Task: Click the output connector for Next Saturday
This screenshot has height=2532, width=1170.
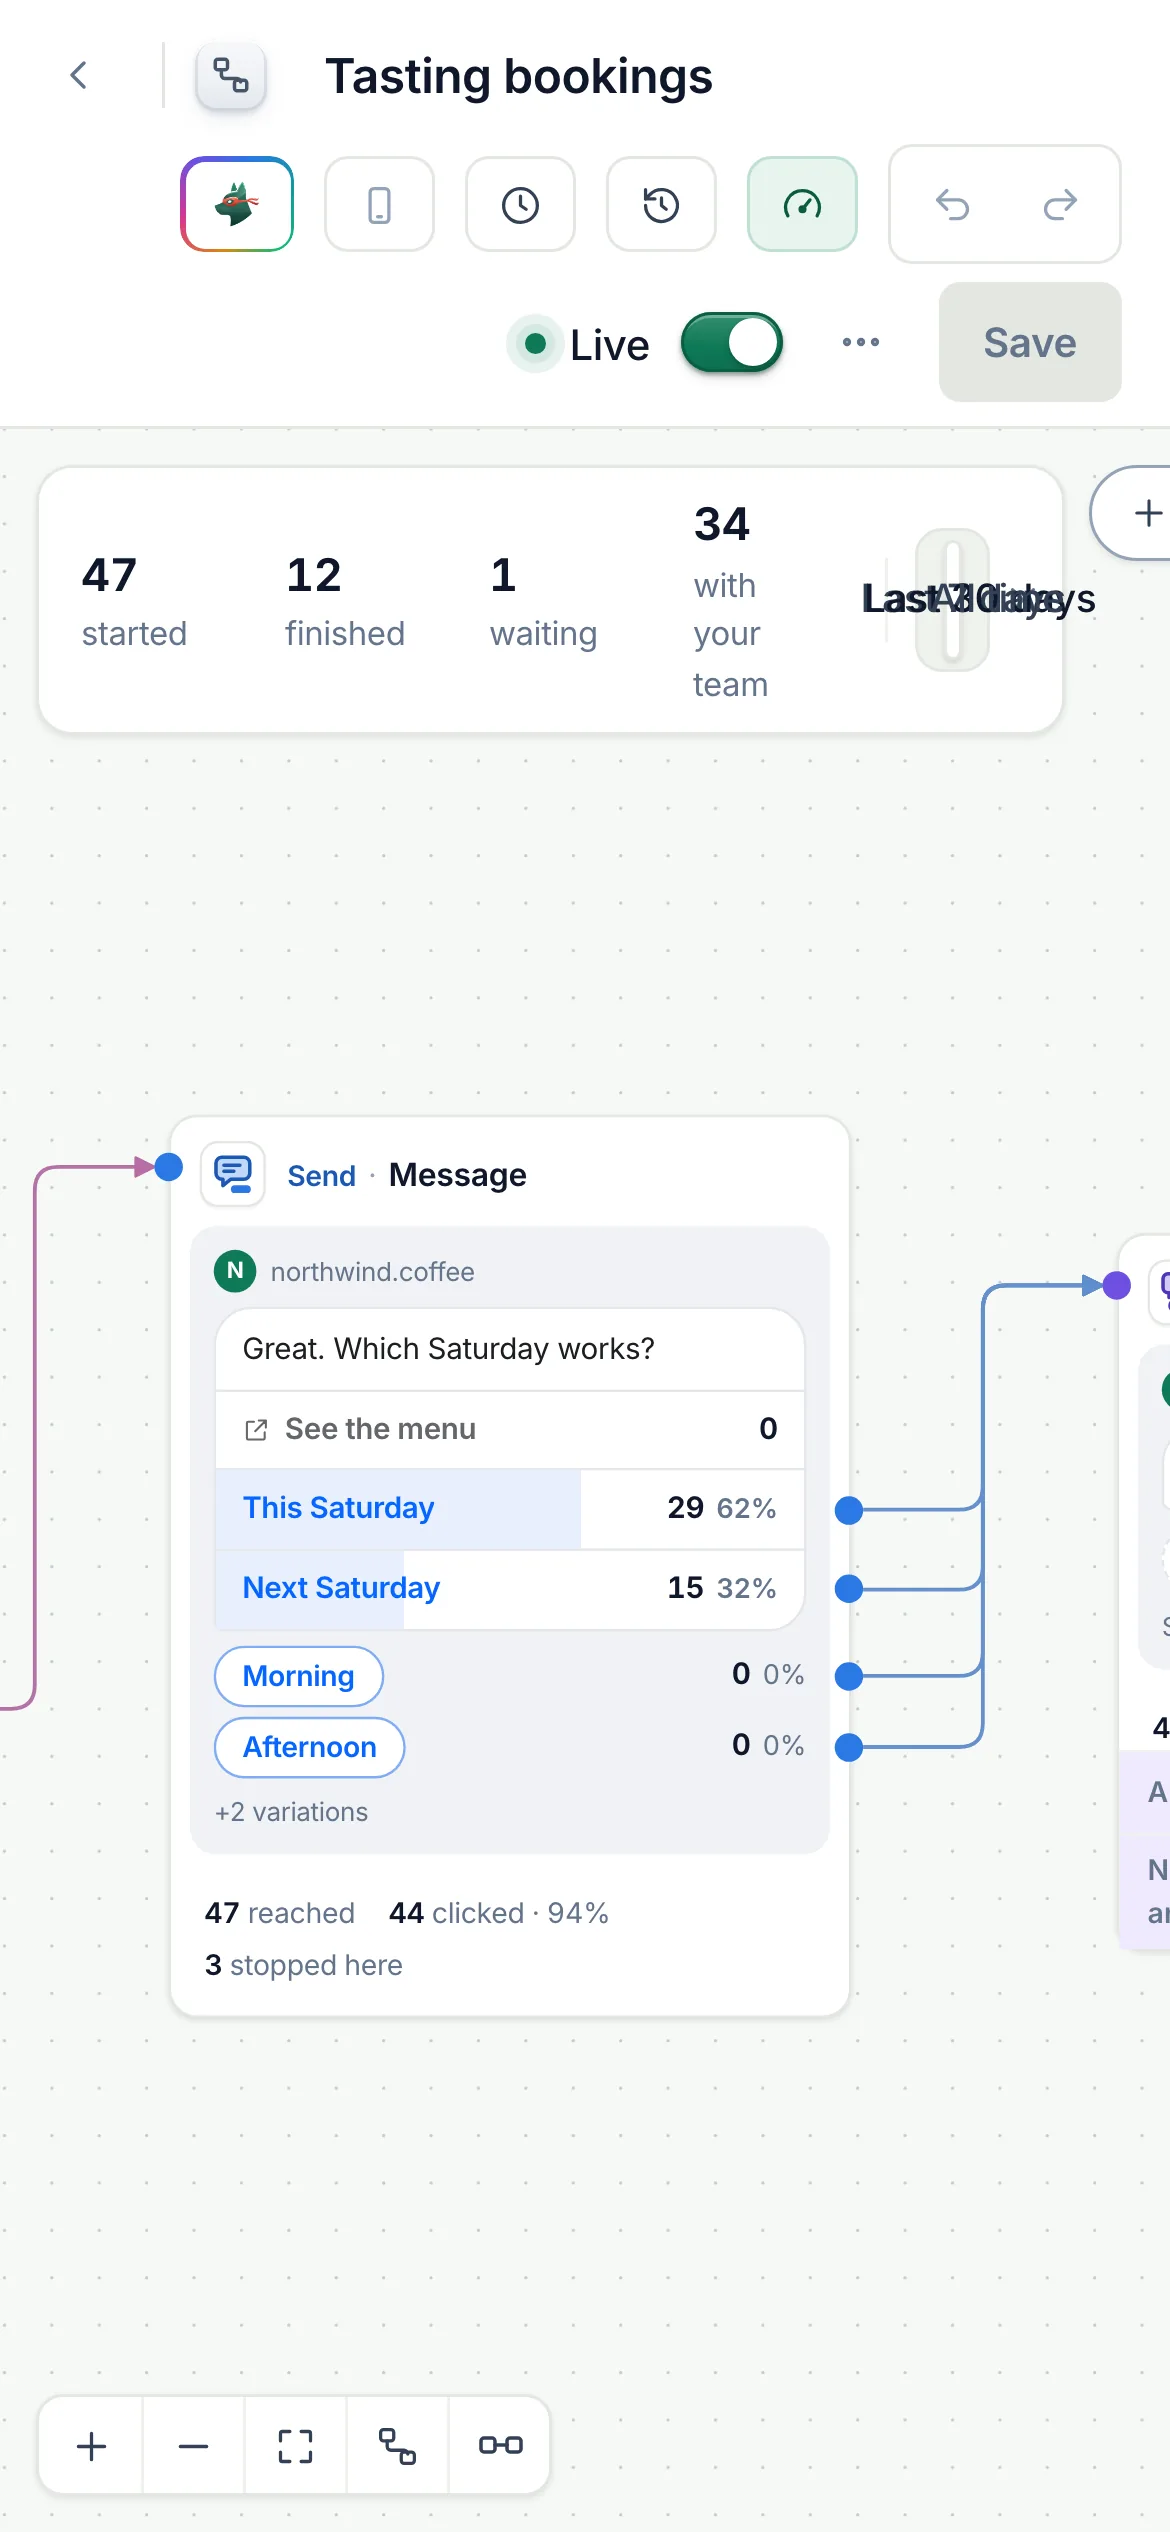Action: [x=849, y=1588]
